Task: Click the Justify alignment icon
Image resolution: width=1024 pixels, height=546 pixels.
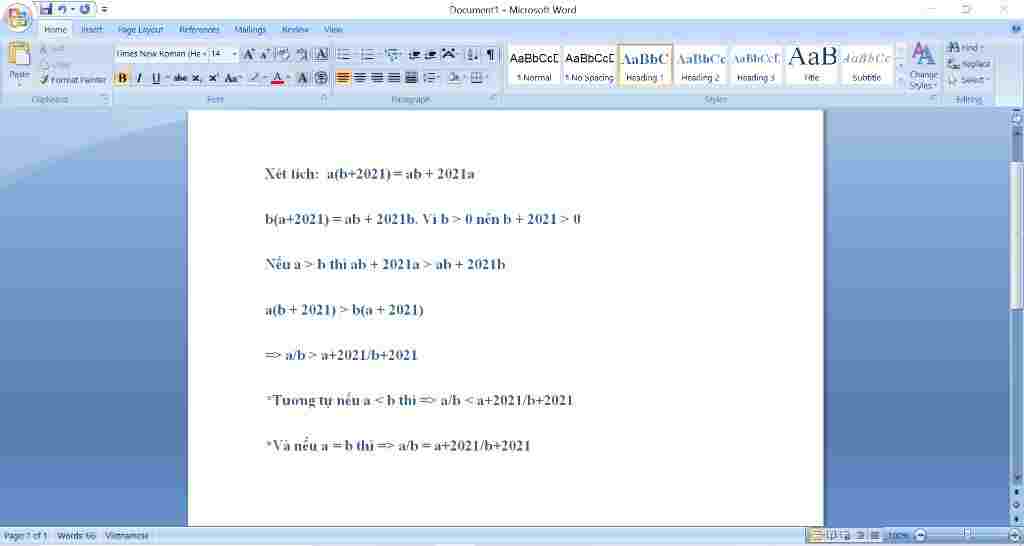Action: pos(394,78)
